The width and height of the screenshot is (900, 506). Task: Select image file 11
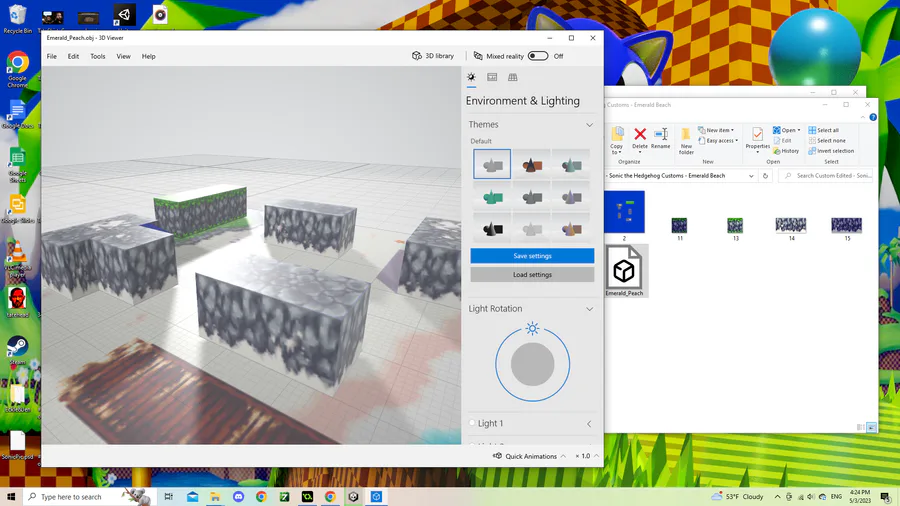tap(680, 228)
